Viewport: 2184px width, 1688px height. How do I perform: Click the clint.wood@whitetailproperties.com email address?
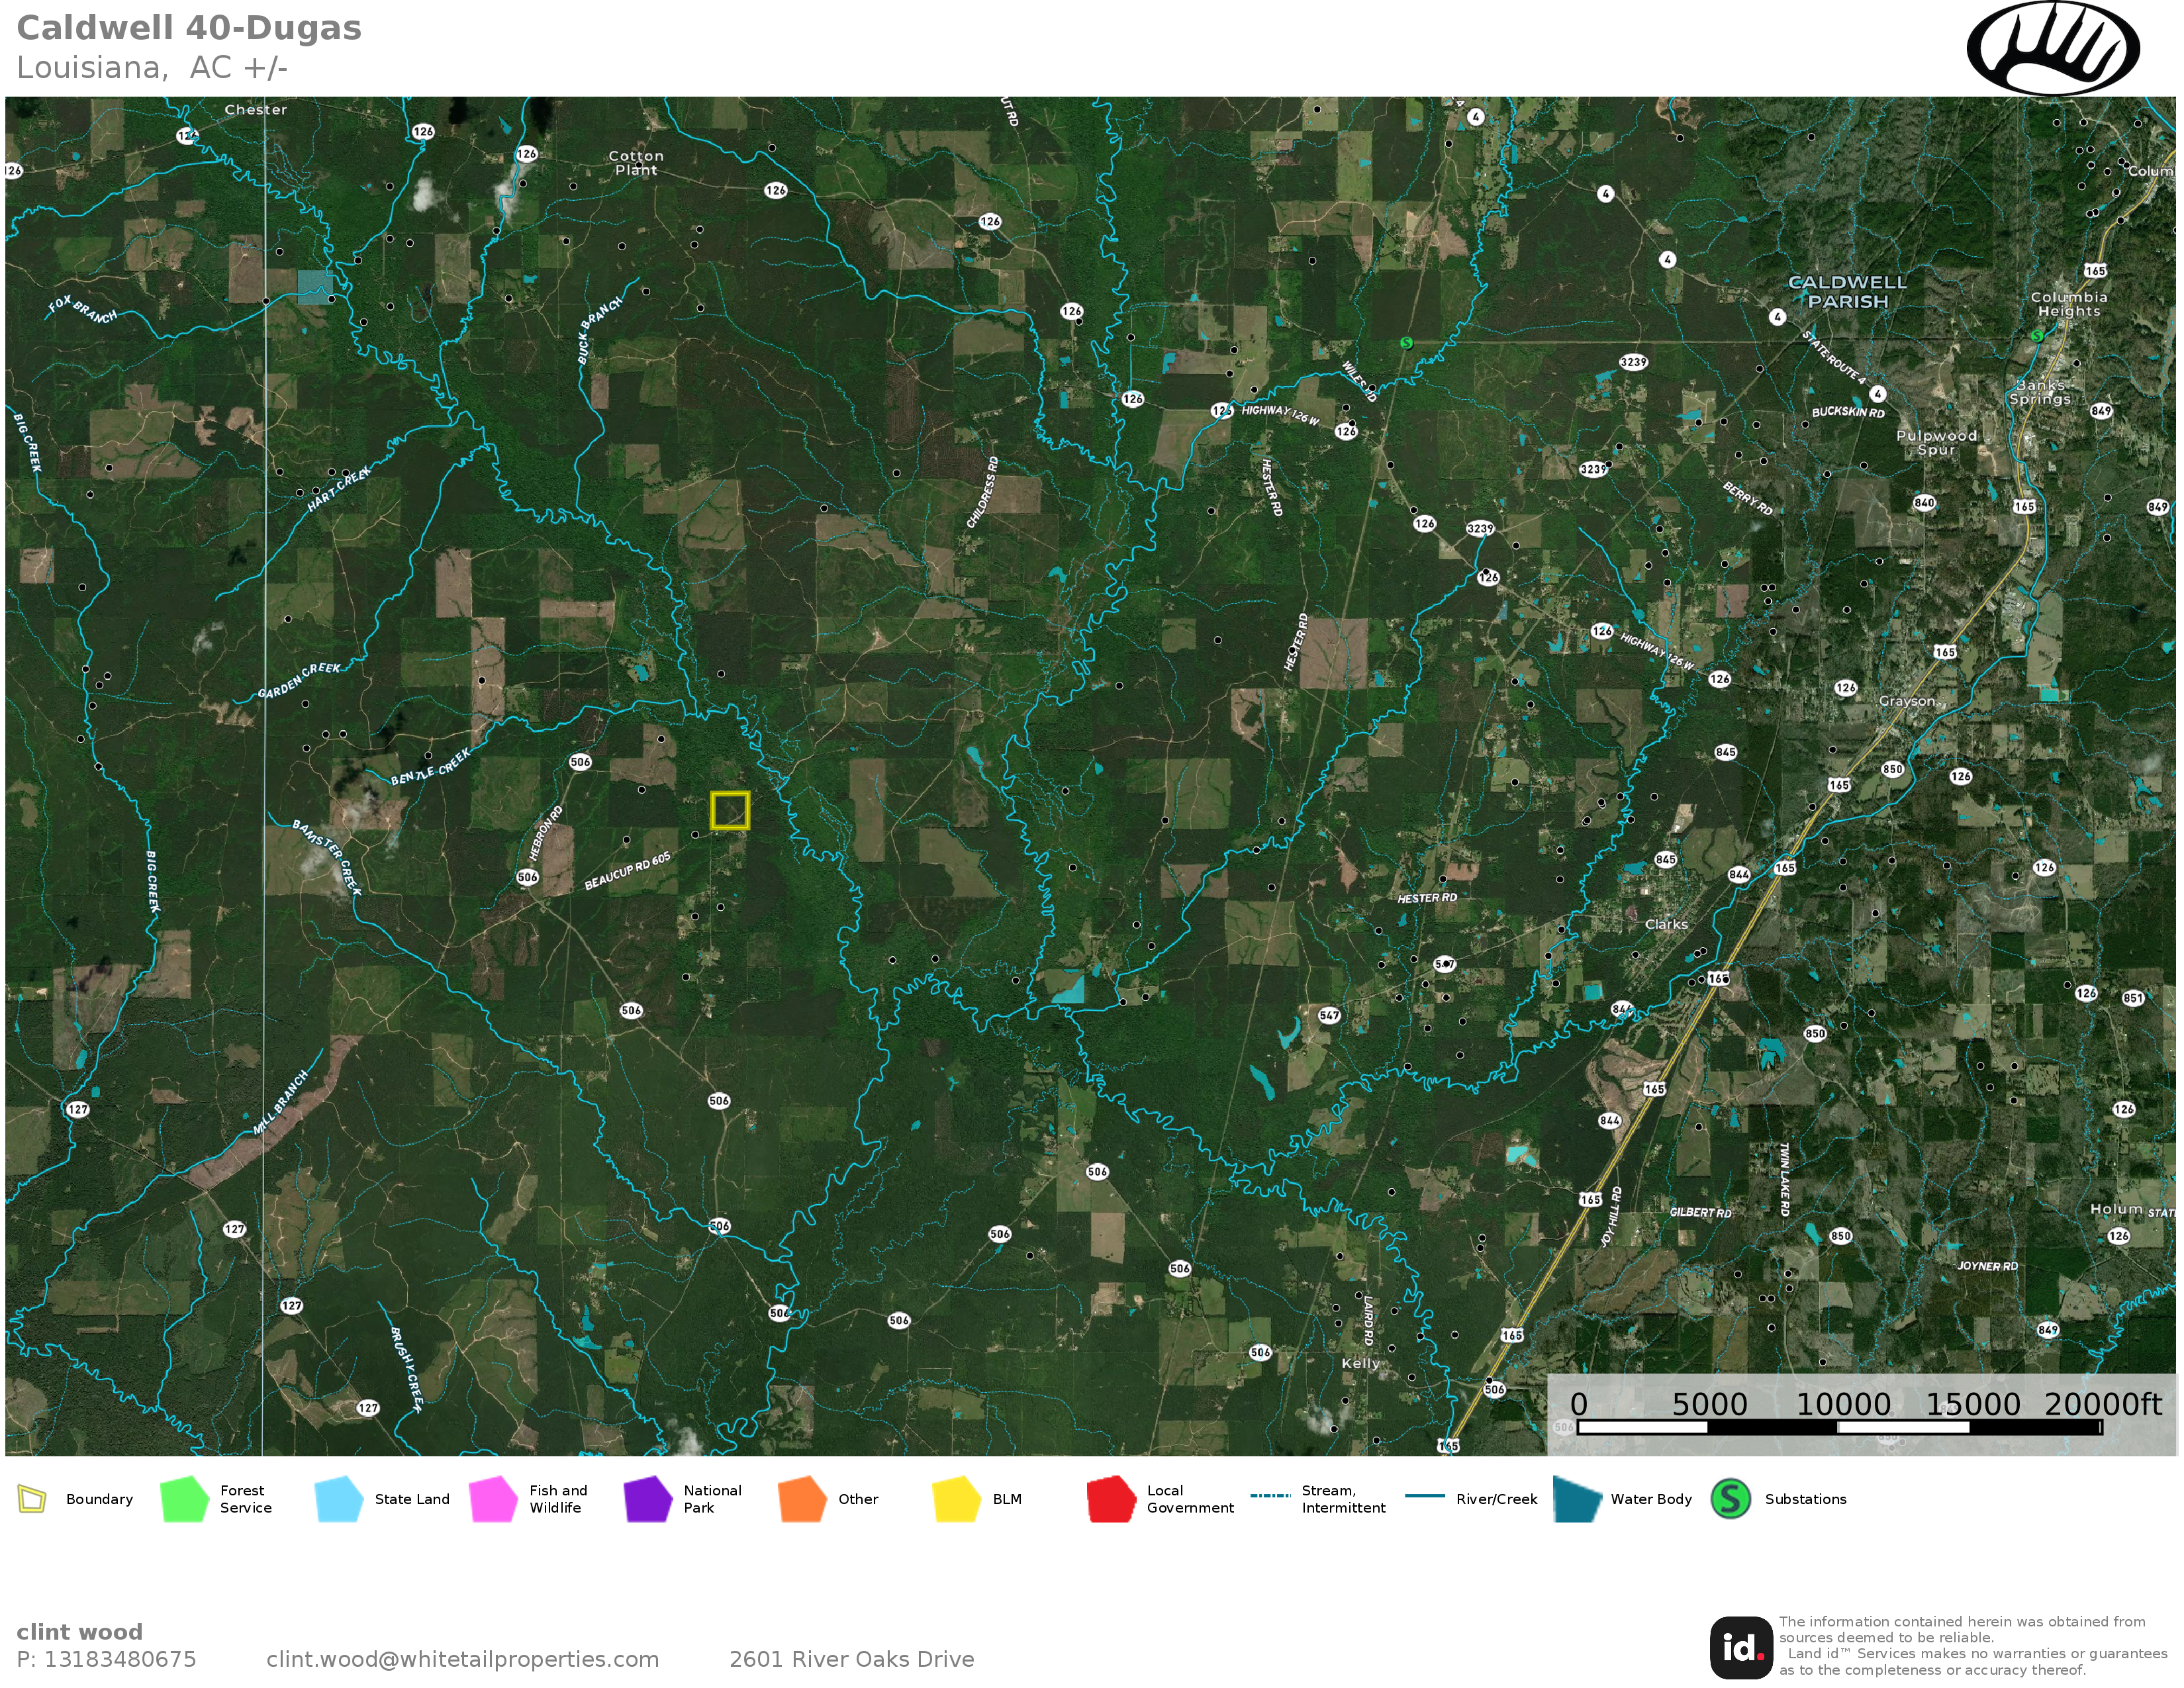[462, 1659]
